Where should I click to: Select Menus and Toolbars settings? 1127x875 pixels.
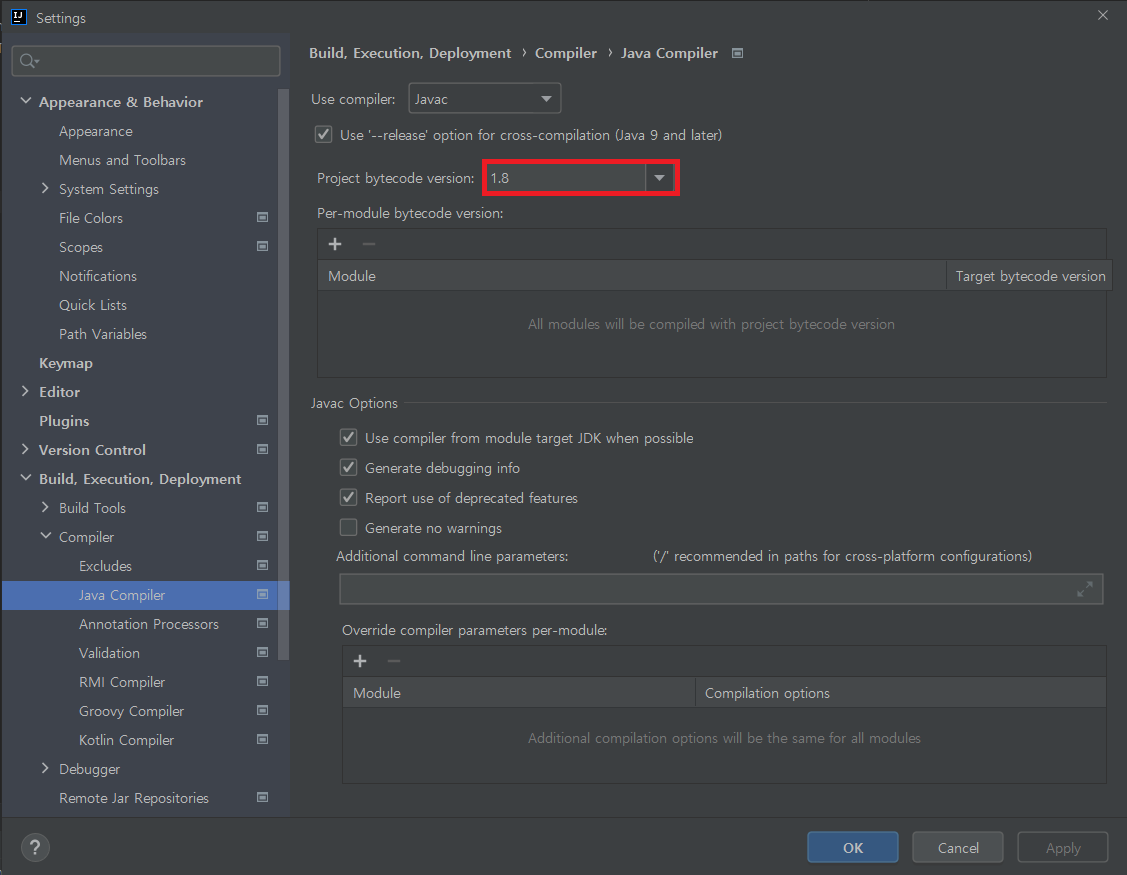122,160
